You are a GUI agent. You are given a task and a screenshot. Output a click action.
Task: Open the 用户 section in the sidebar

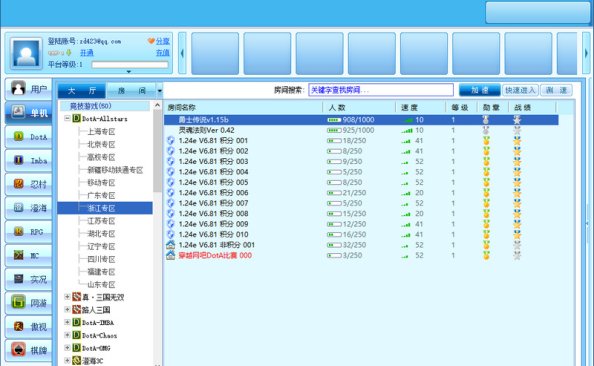pyautogui.click(x=29, y=89)
